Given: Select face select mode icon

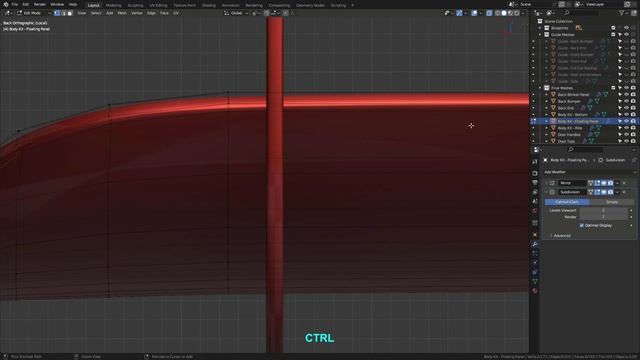Looking at the screenshot, I should [x=70, y=13].
